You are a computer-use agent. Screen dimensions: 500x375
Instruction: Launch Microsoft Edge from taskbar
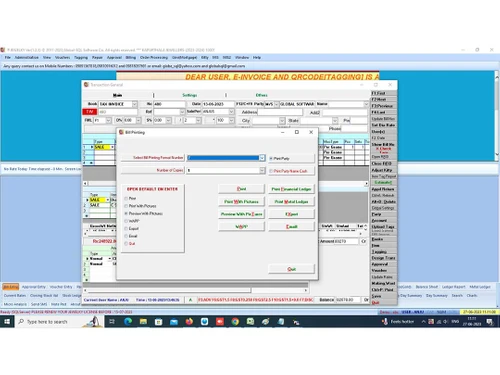pyautogui.click(x=128, y=322)
